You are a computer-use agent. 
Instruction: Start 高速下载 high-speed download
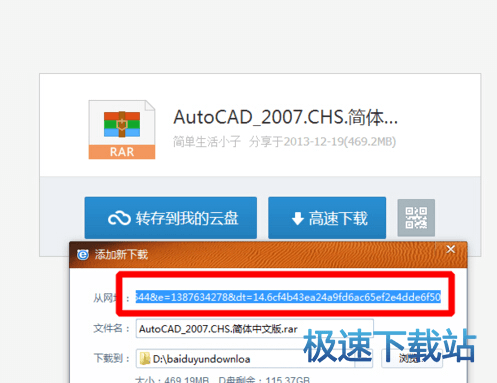327,218
